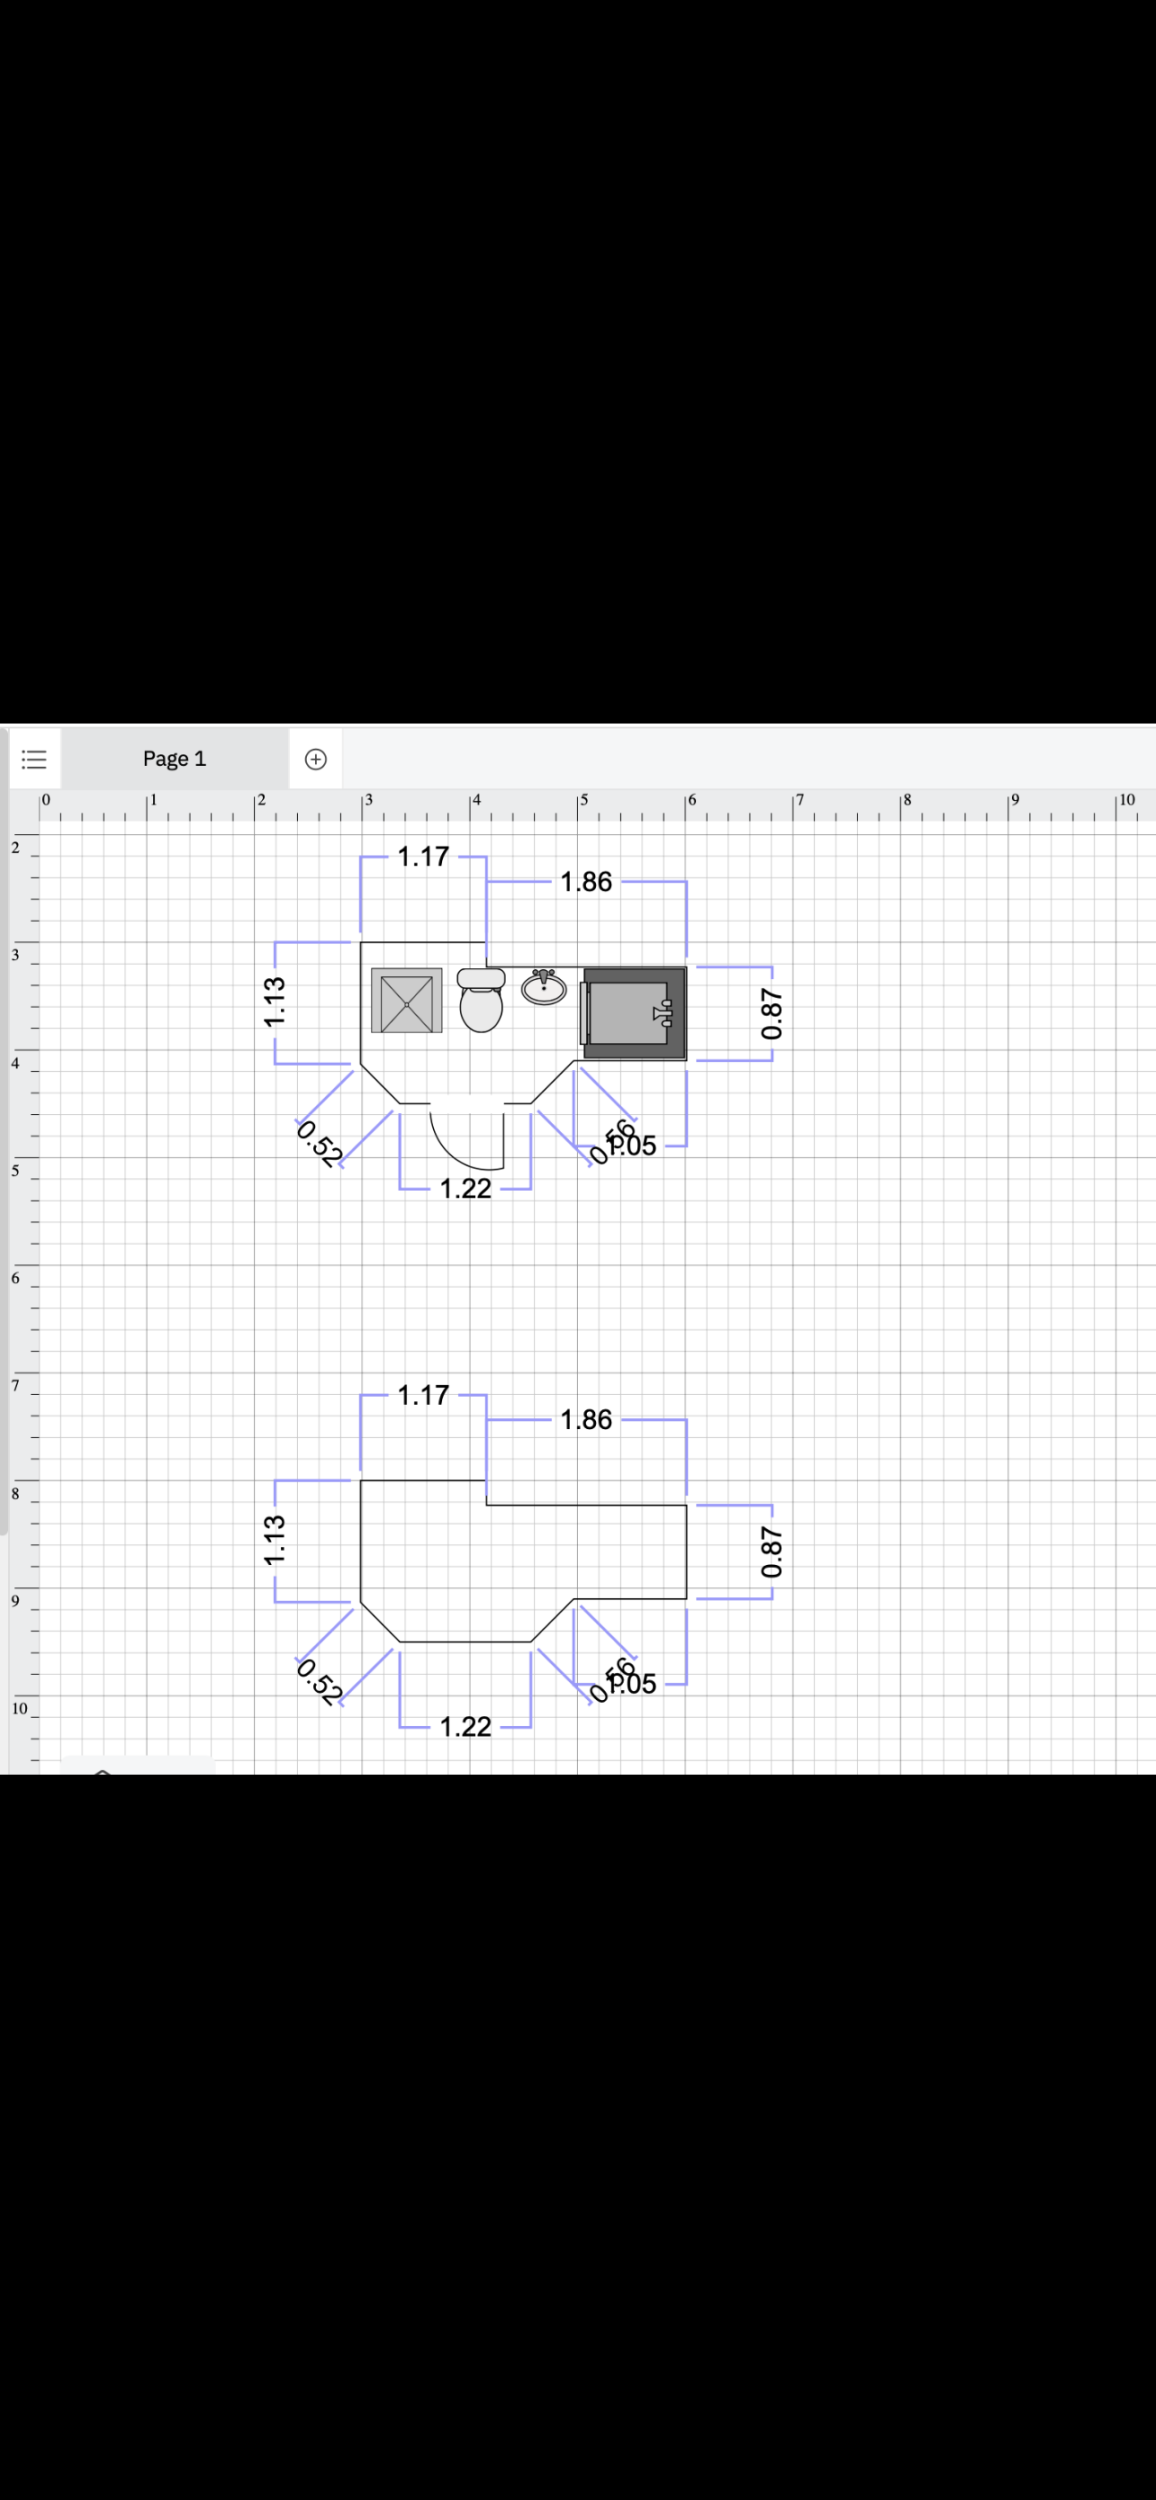Open the page list menu icon

coord(34,759)
